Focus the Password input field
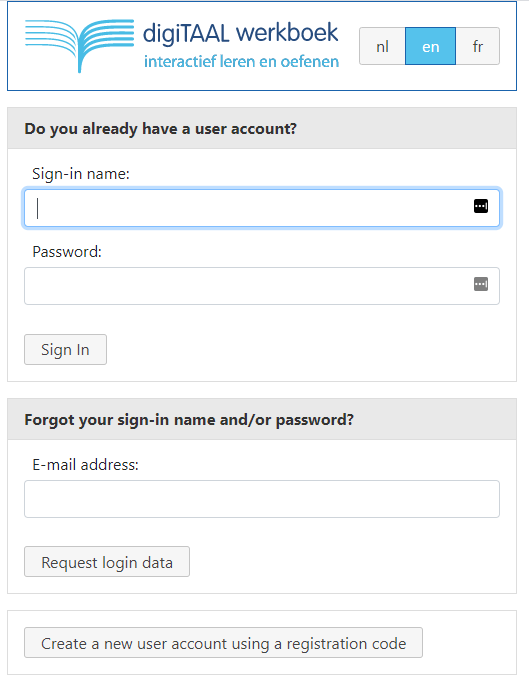The height and width of the screenshot is (688, 529). [x=262, y=286]
